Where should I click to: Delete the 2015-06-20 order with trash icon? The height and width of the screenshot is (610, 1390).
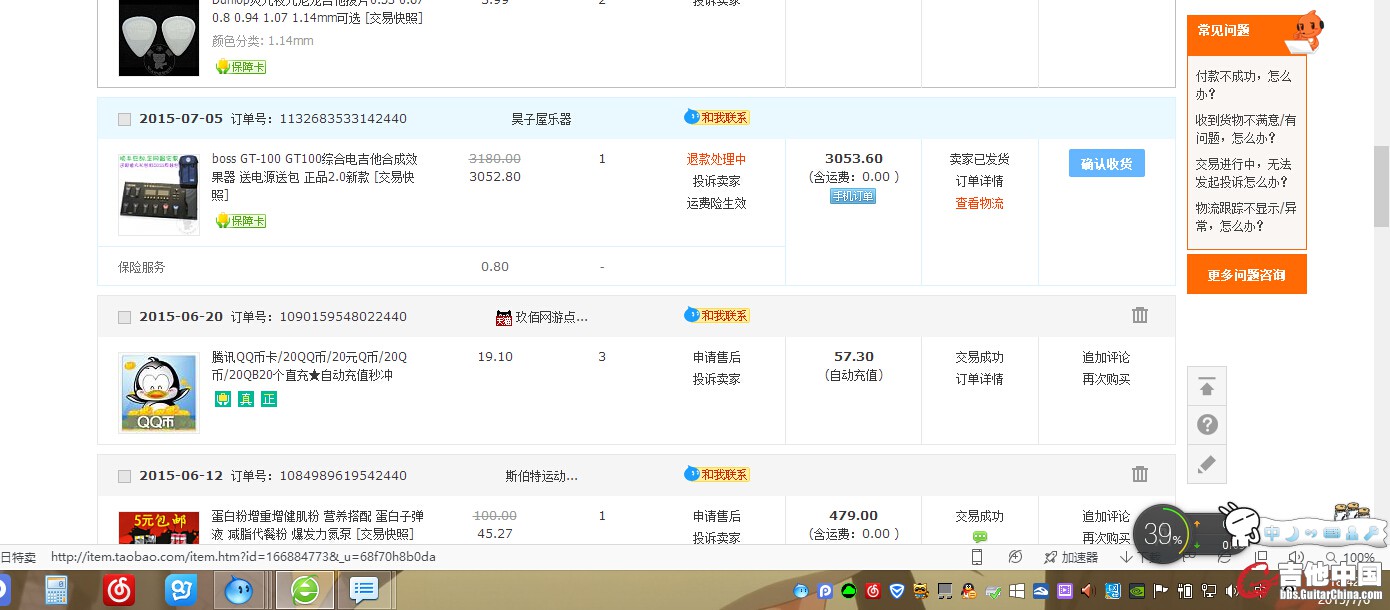[x=1139, y=315]
